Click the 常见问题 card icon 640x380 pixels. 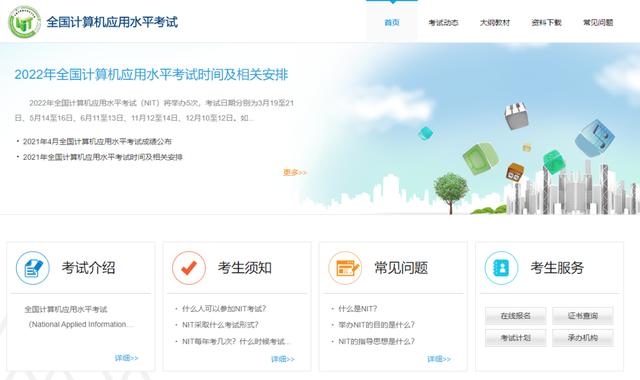(345, 268)
